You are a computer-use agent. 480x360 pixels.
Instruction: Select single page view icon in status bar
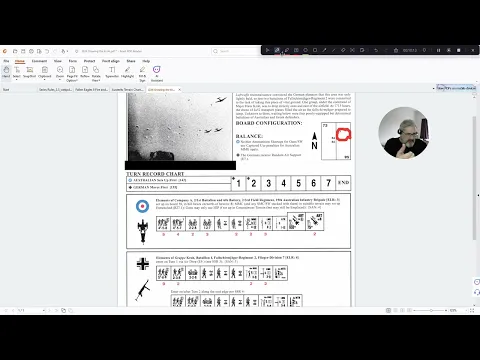pyautogui.click(x=388, y=310)
